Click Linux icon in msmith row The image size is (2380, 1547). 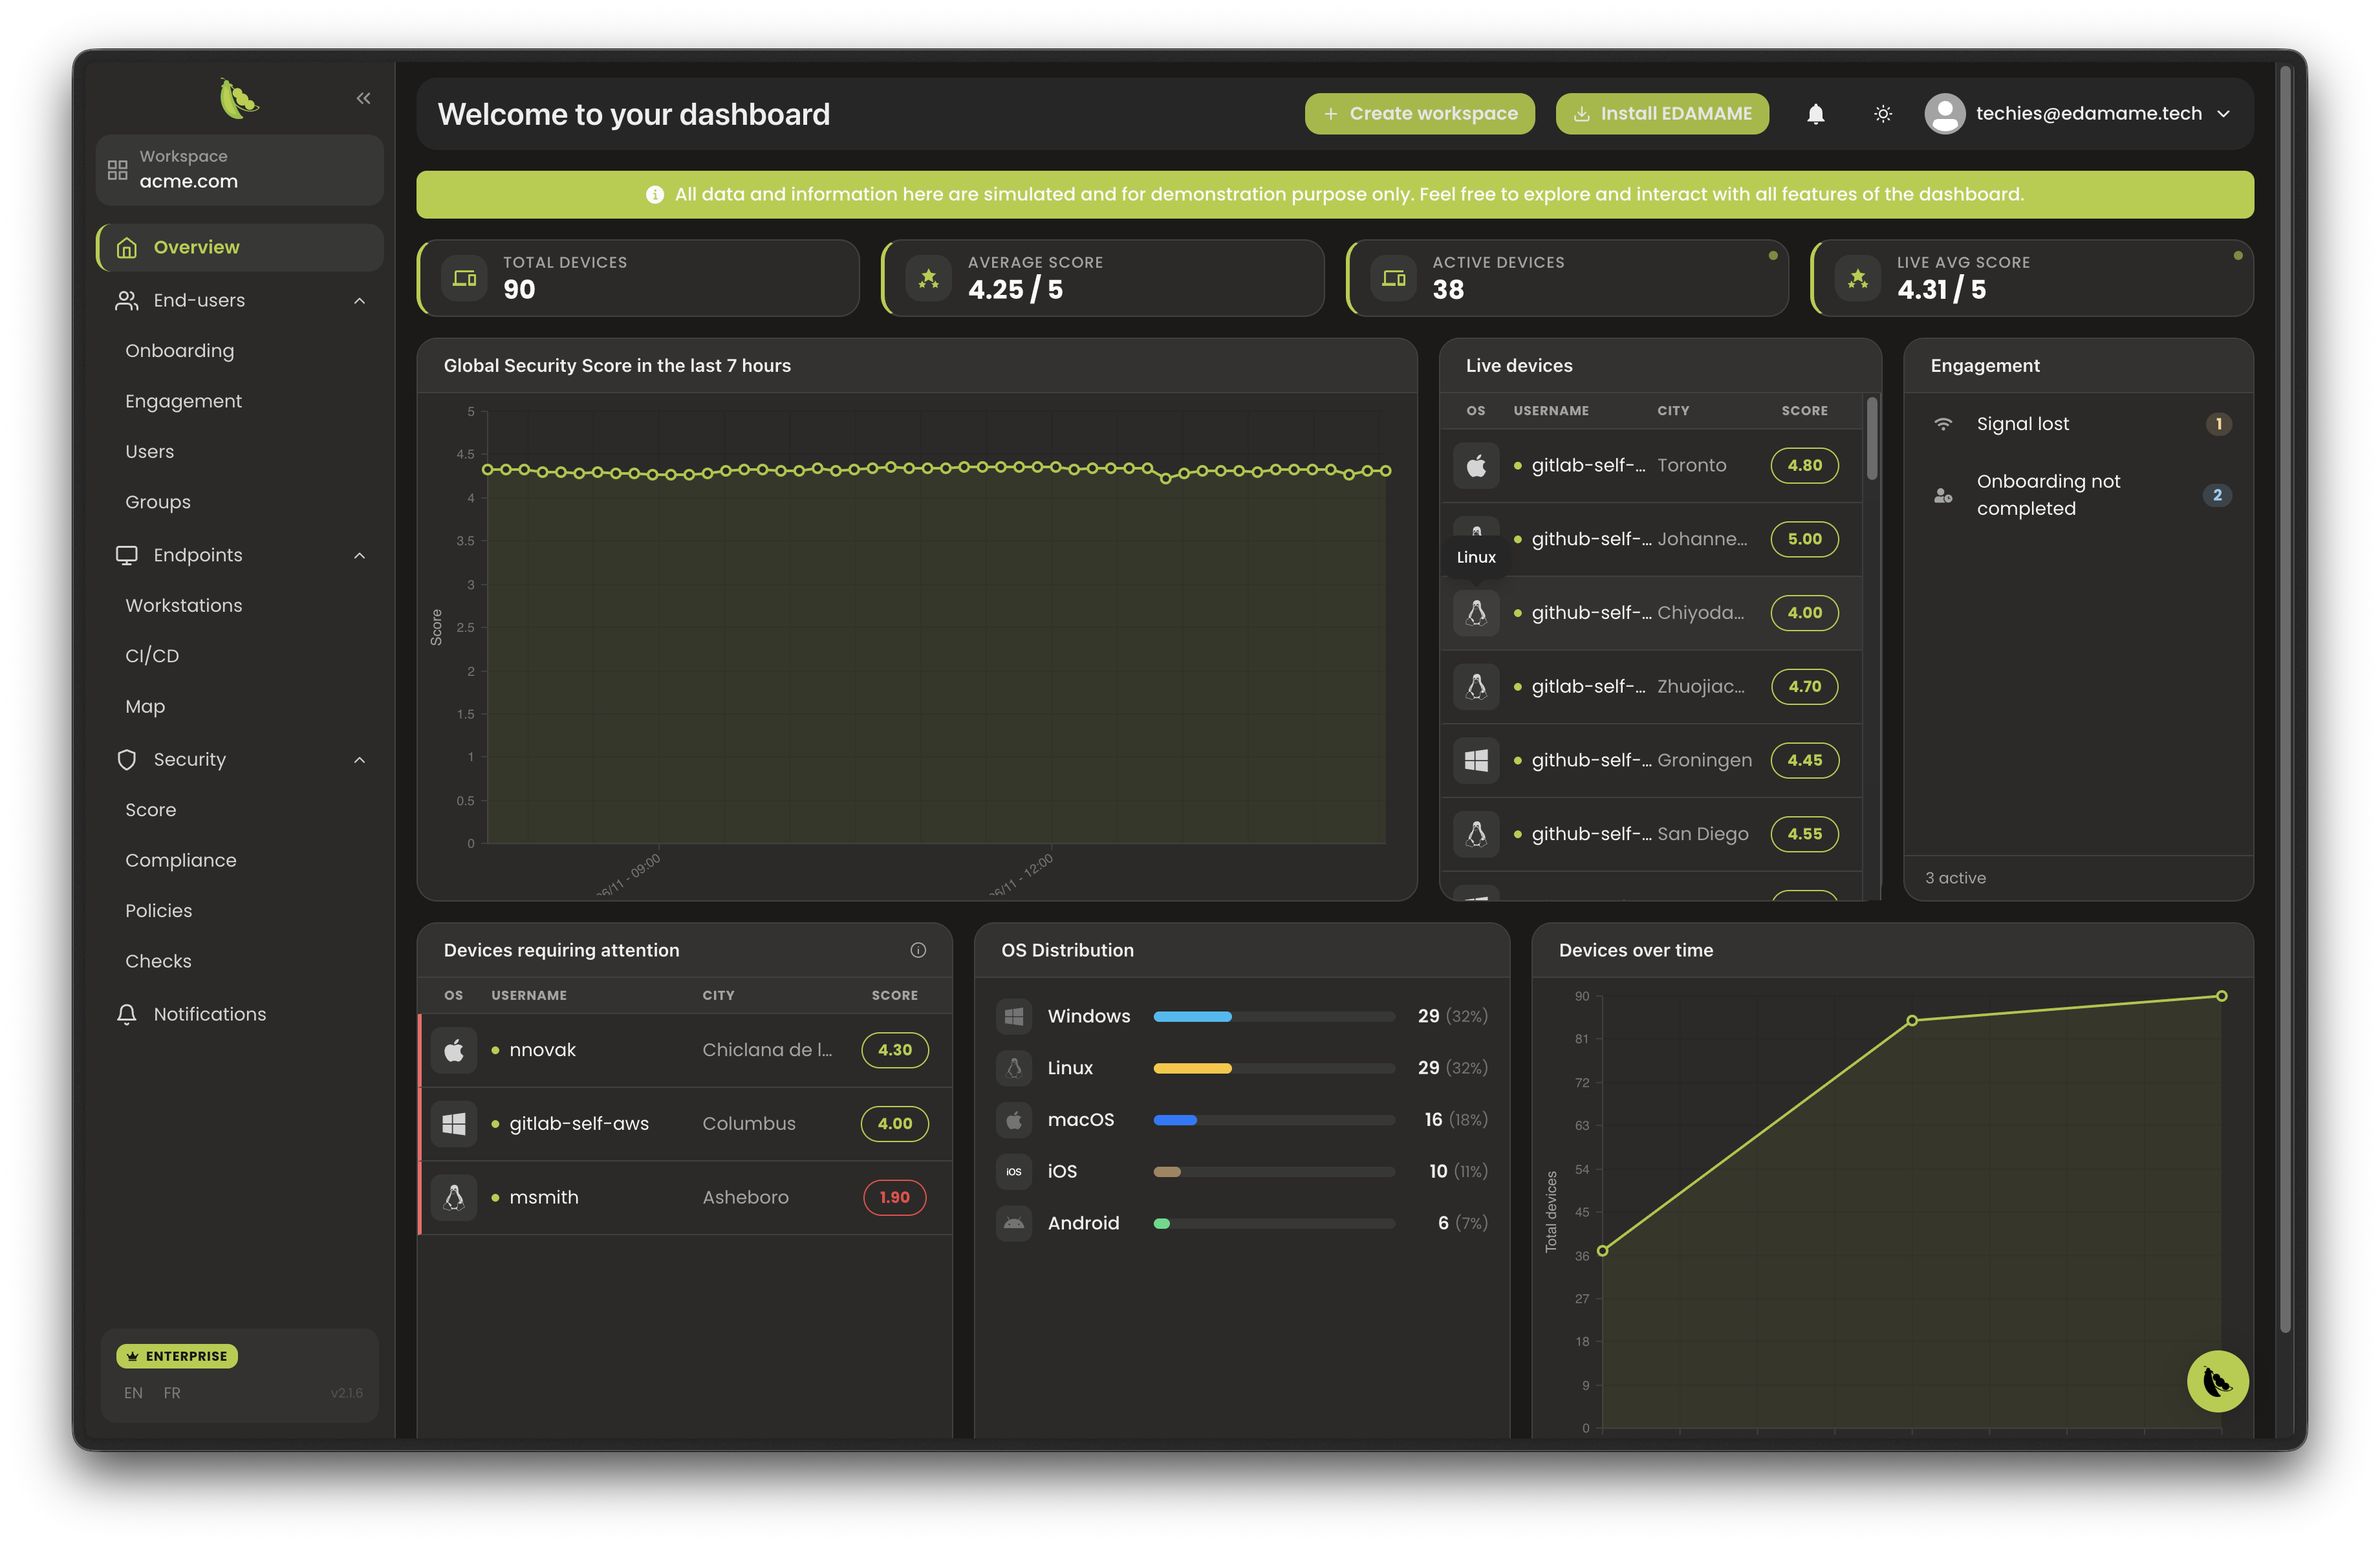pos(454,1199)
